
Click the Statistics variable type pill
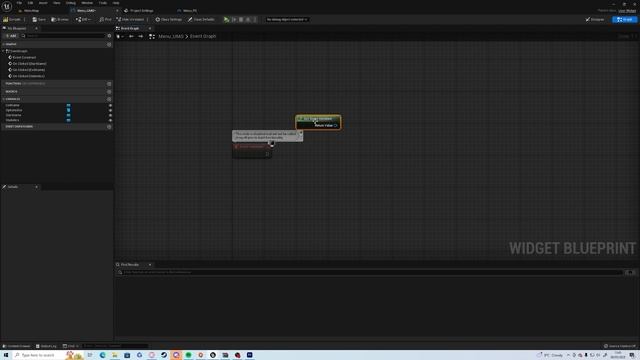click(x=68, y=120)
